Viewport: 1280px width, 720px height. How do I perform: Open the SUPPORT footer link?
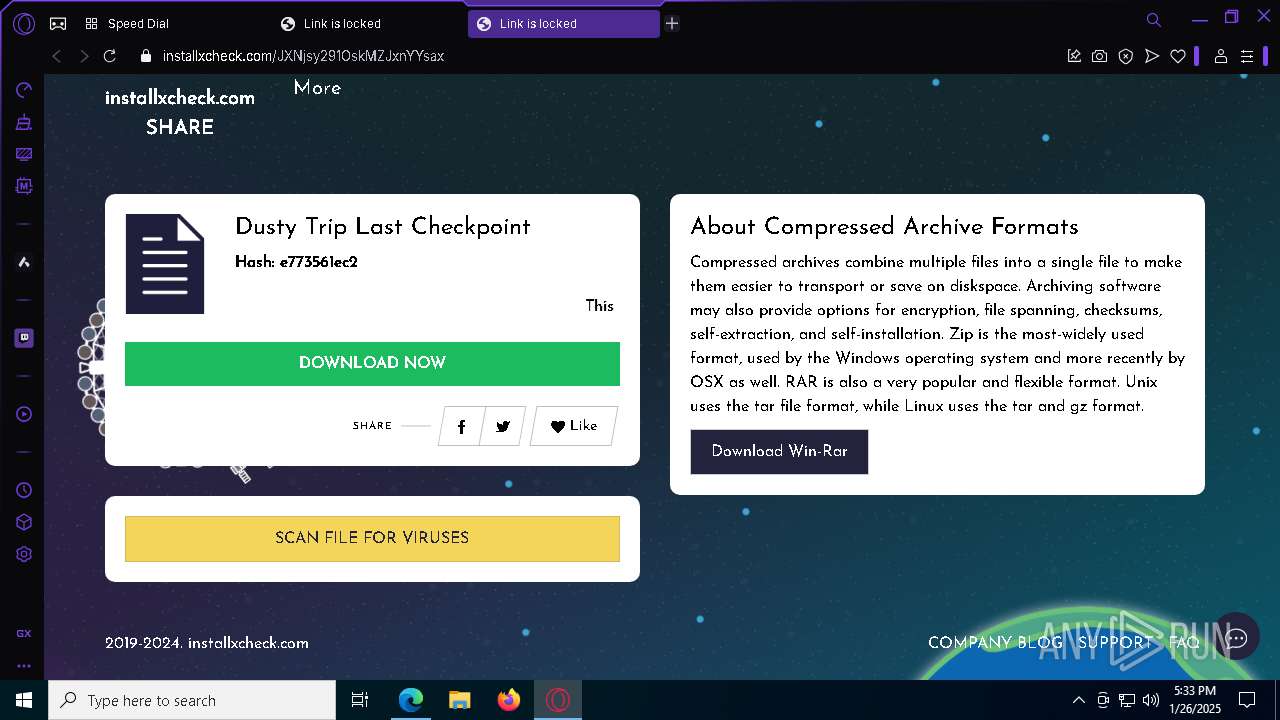pyautogui.click(x=1115, y=643)
